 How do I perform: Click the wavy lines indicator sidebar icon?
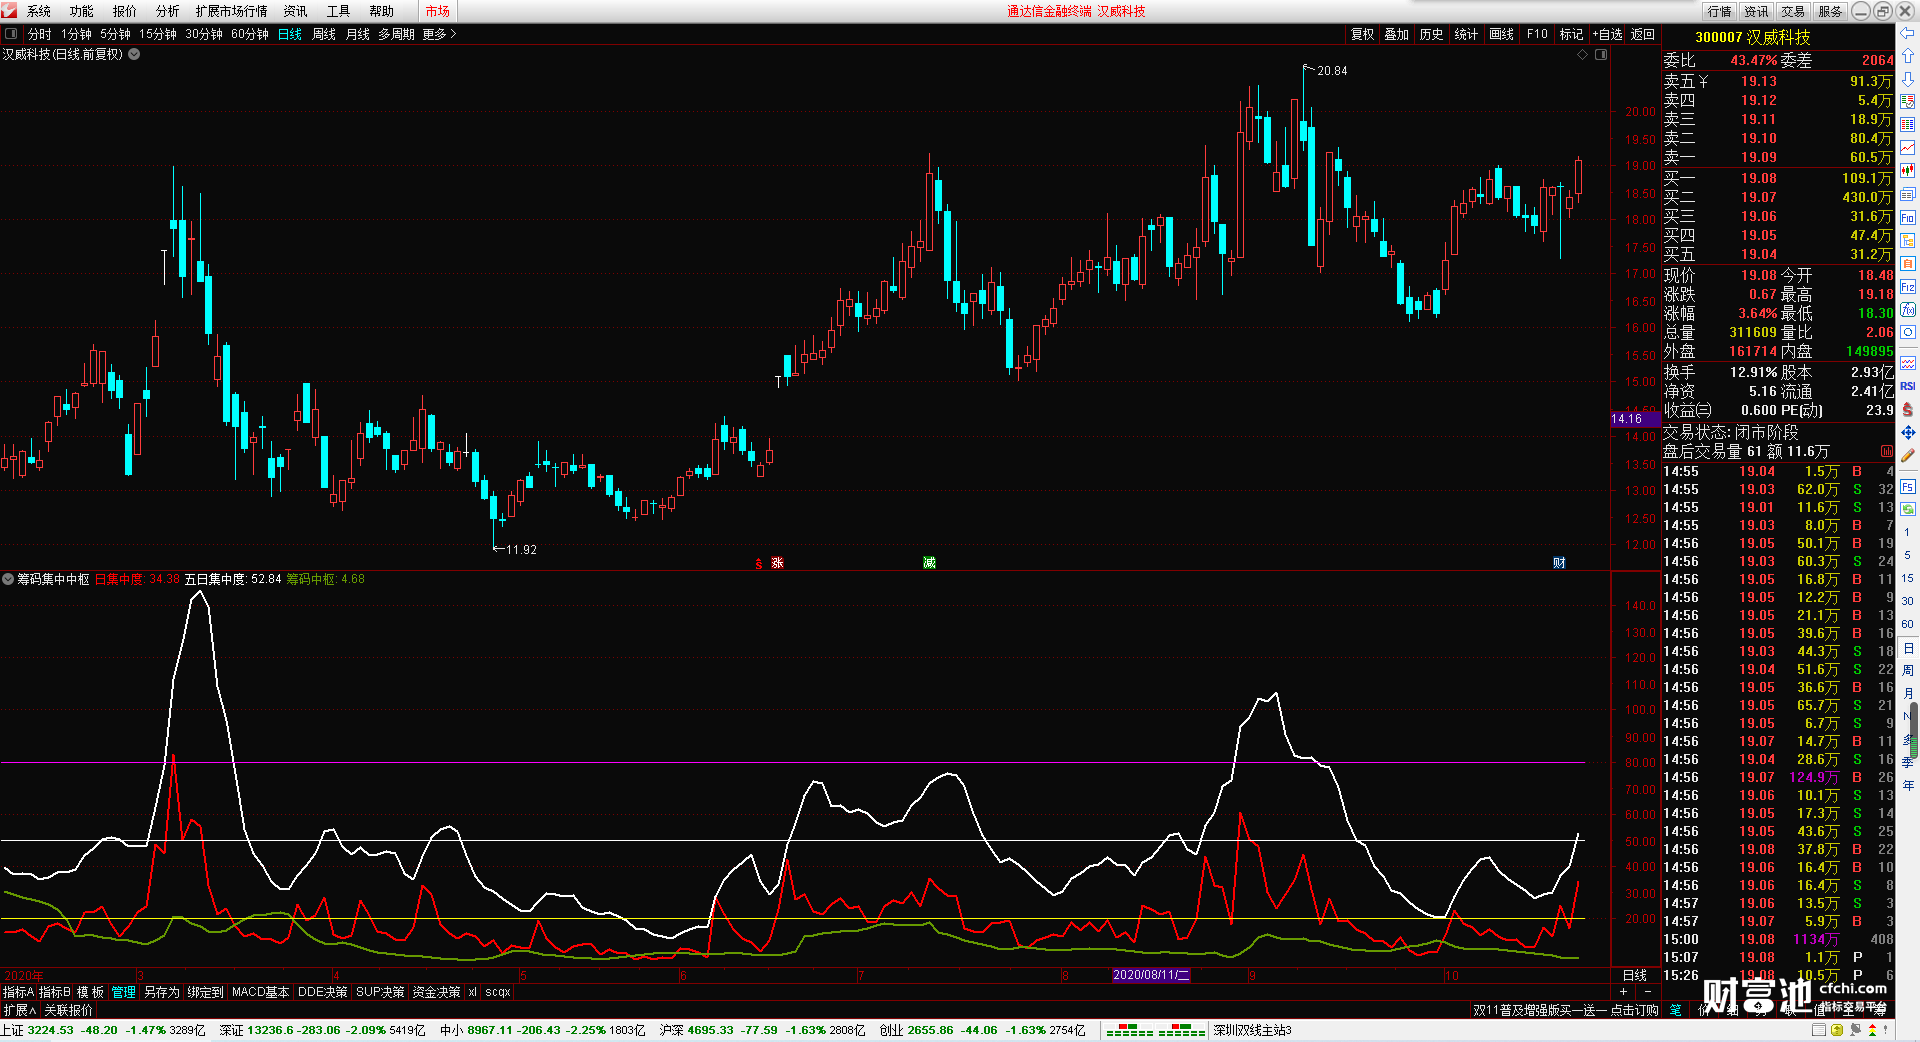[x=1908, y=363]
